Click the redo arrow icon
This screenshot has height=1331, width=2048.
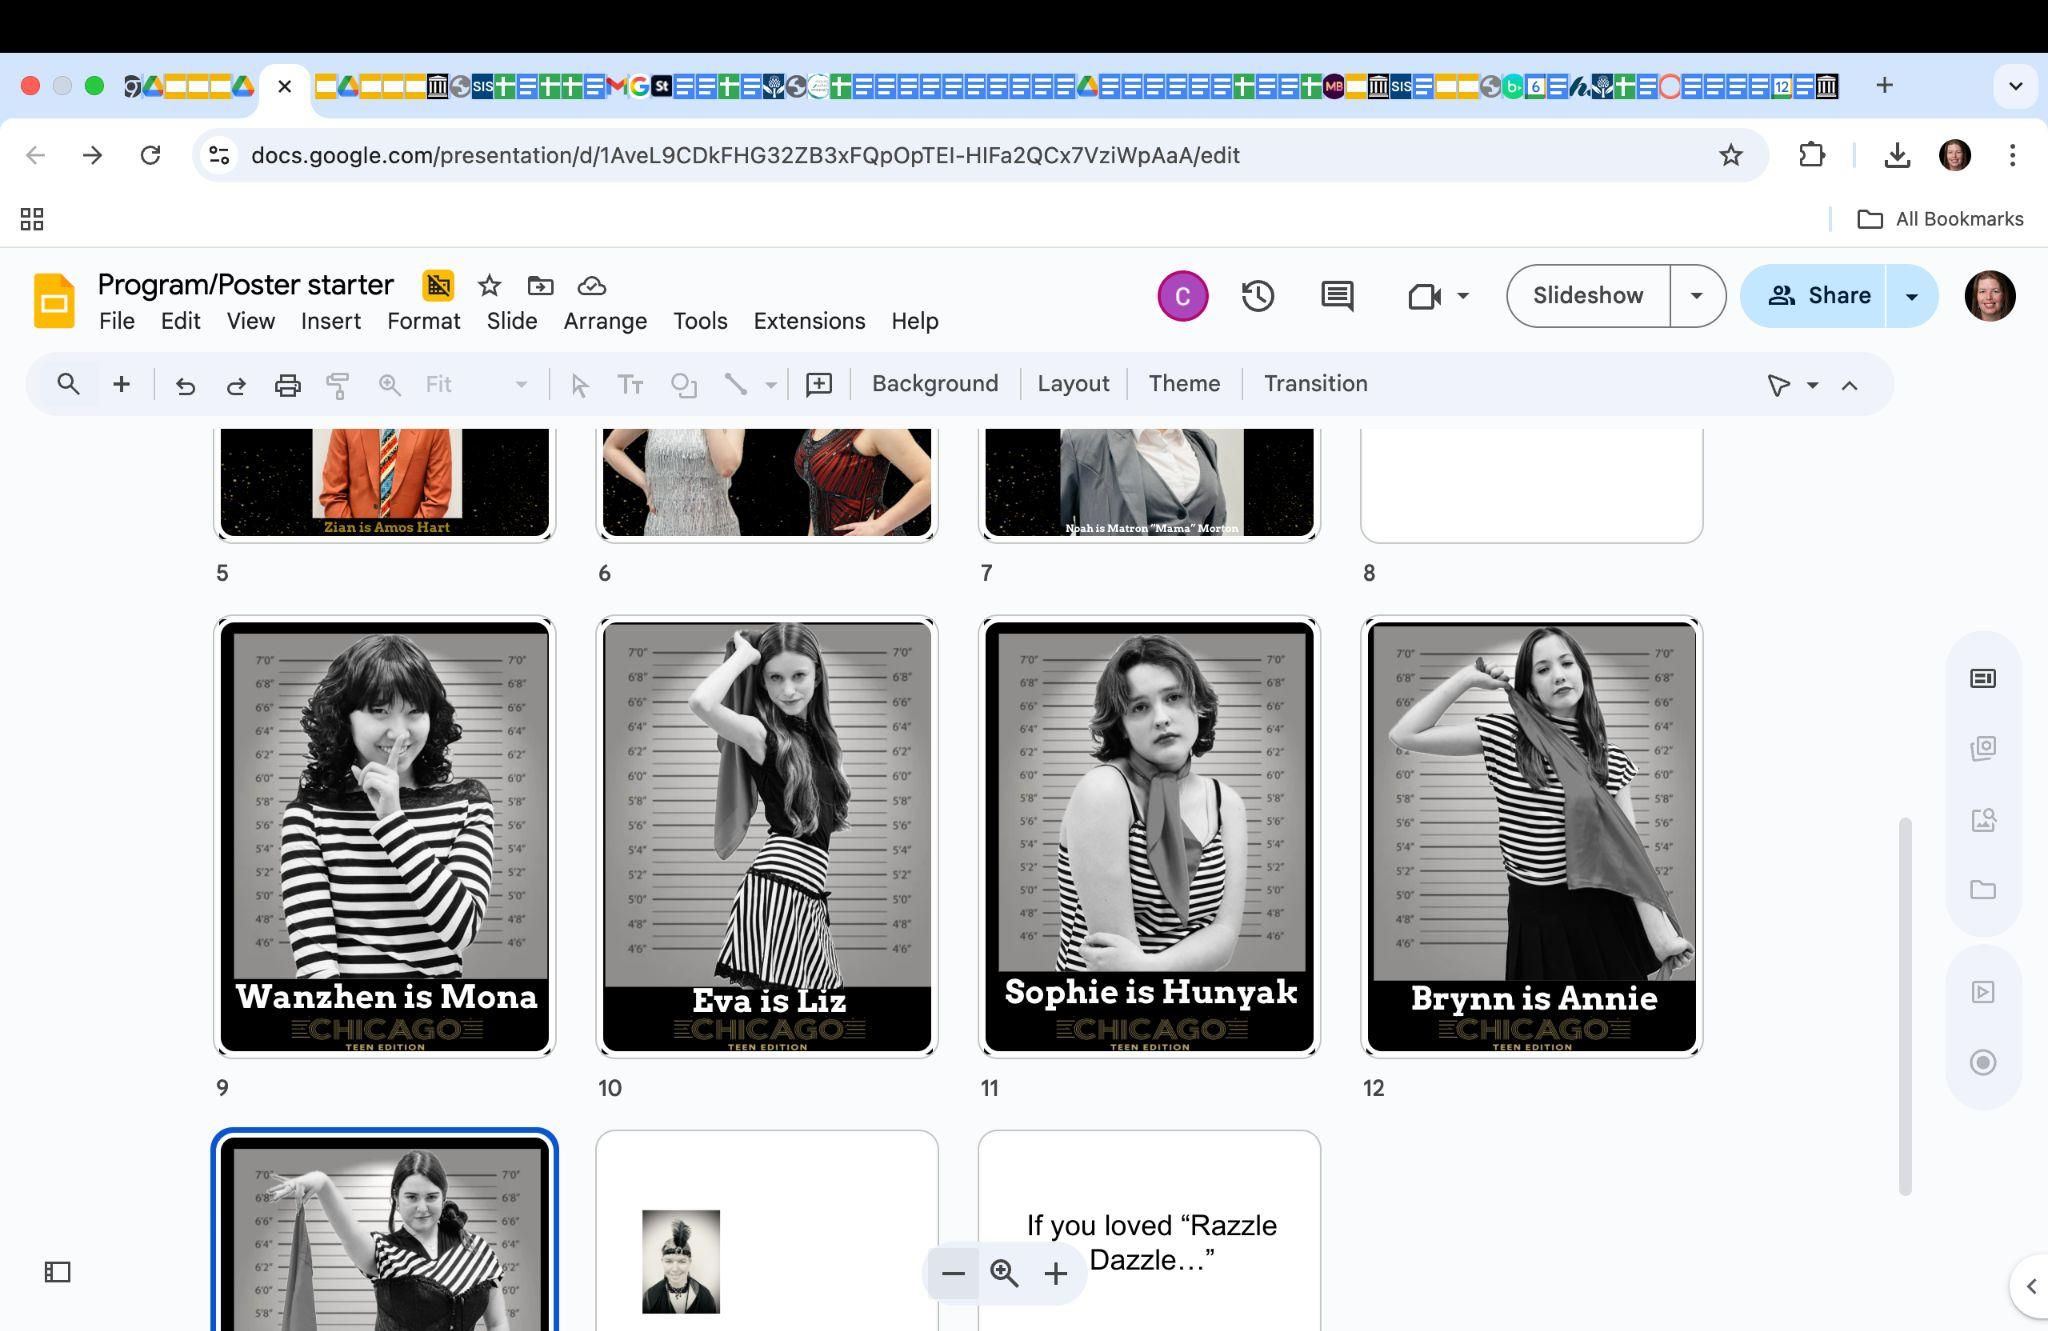(236, 385)
